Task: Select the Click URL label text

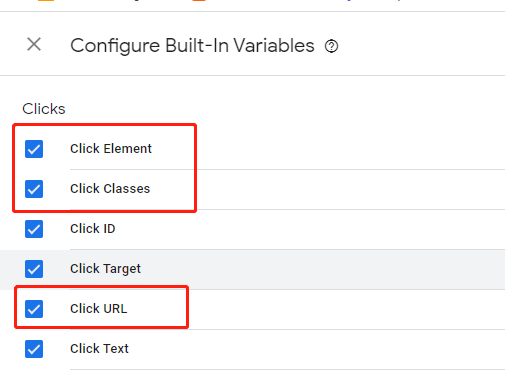Action: tap(99, 309)
